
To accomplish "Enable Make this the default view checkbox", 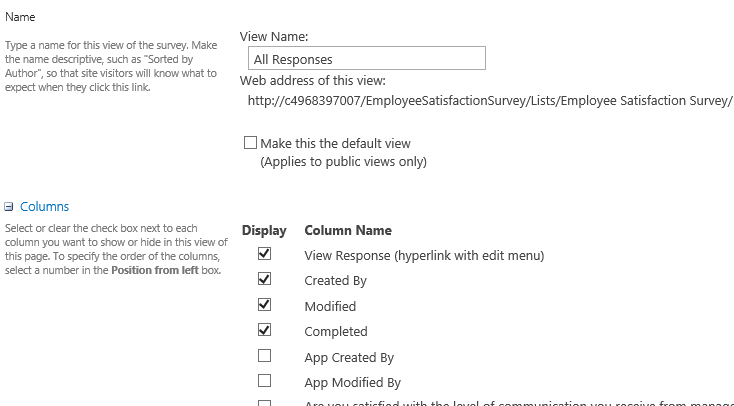I will (250, 143).
